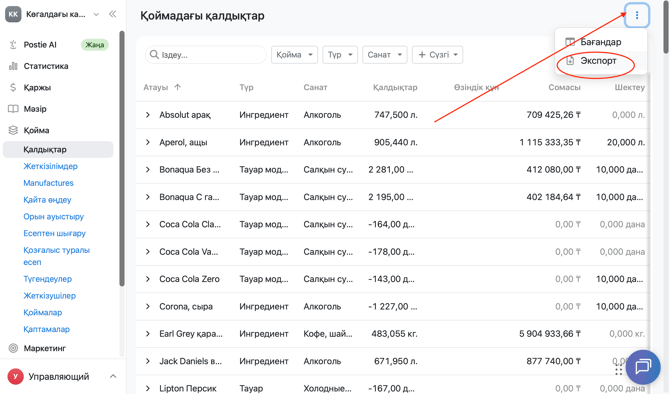Collapse the sidebar with double-chevron icon
Viewport: 670px width, 394px height.
(x=112, y=14)
